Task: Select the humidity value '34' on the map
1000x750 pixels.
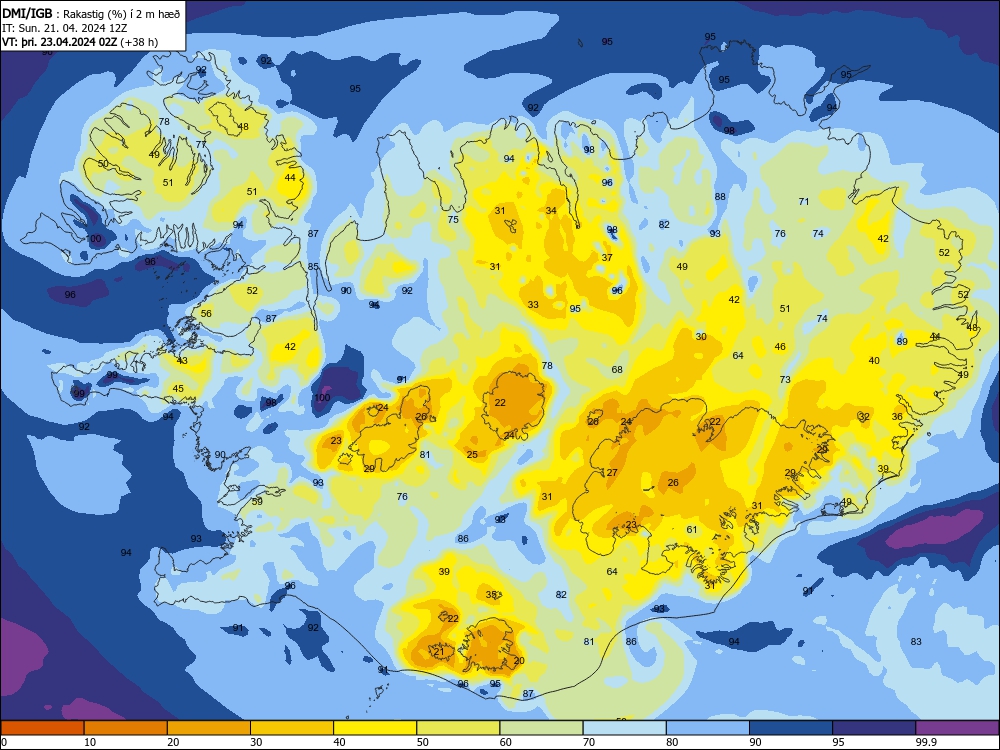Action: (551, 210)
